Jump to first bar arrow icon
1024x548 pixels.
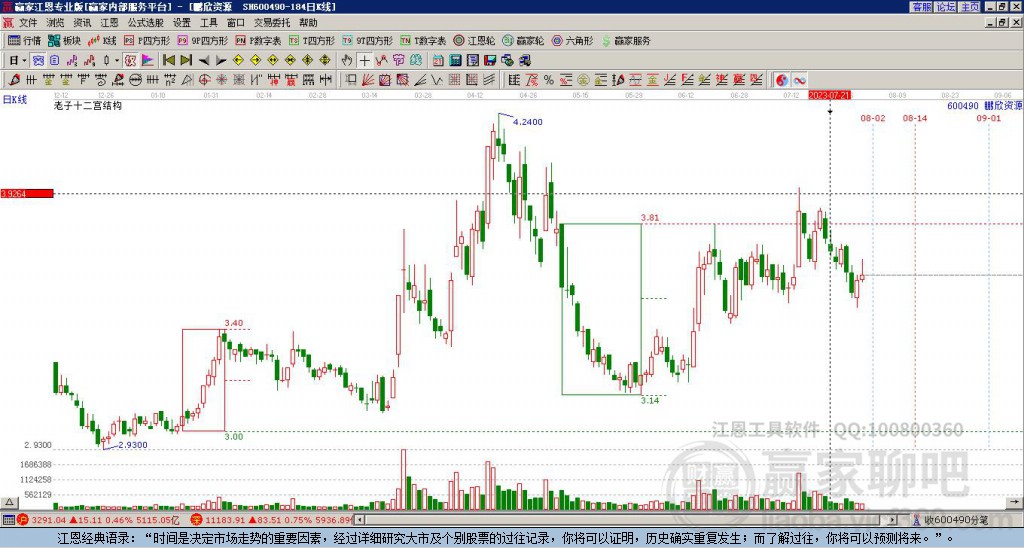[168, 60]
